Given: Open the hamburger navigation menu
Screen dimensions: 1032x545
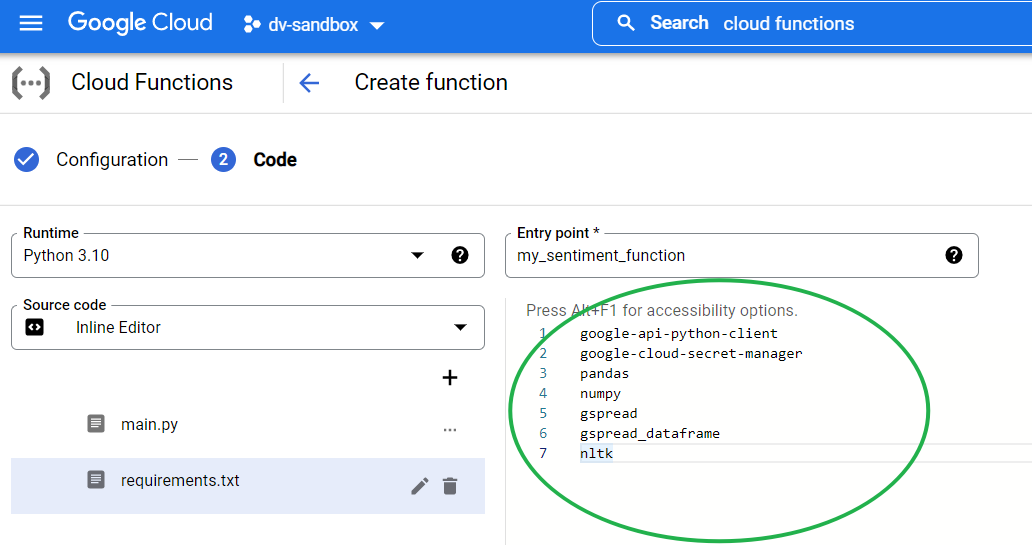Looking at the screenshot, I should tap(31, 23).
